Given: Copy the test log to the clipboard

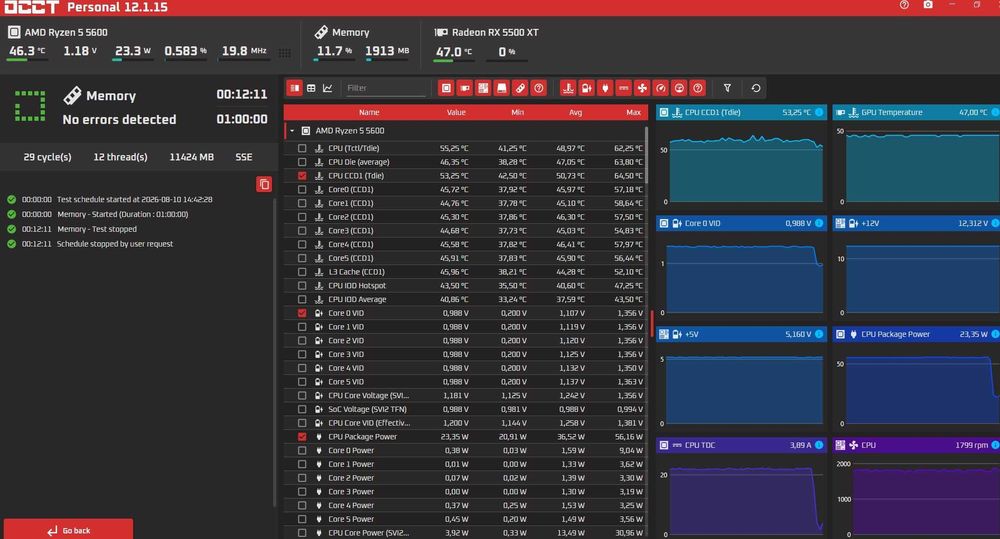Looking at the screenshot, I should pyautogui.click(x=264, y=184).
